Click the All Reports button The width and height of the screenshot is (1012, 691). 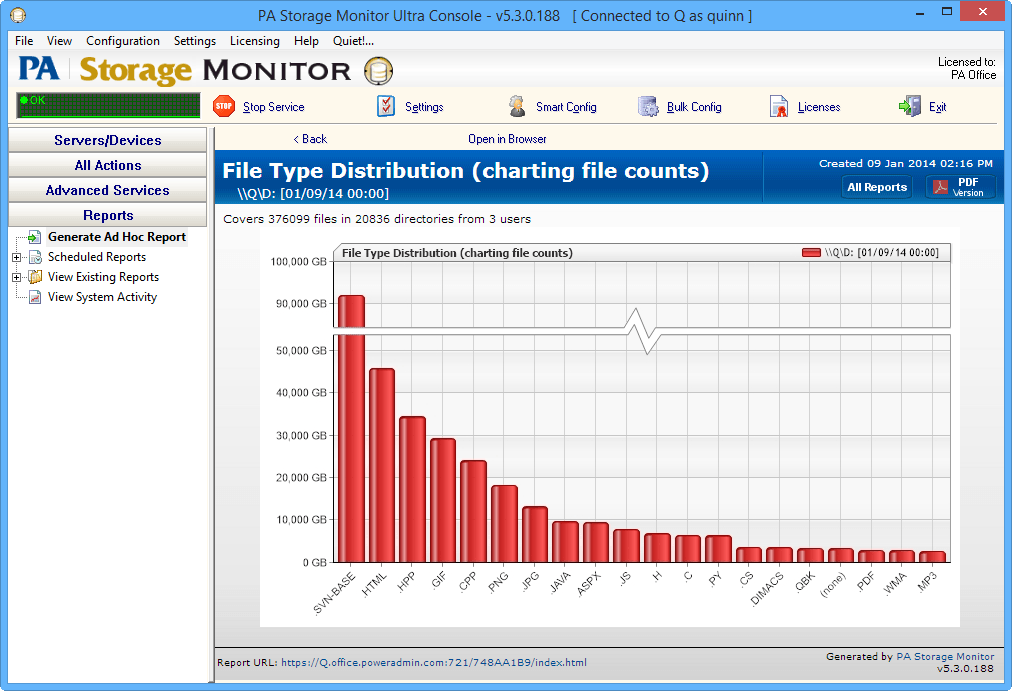point(877,187)
